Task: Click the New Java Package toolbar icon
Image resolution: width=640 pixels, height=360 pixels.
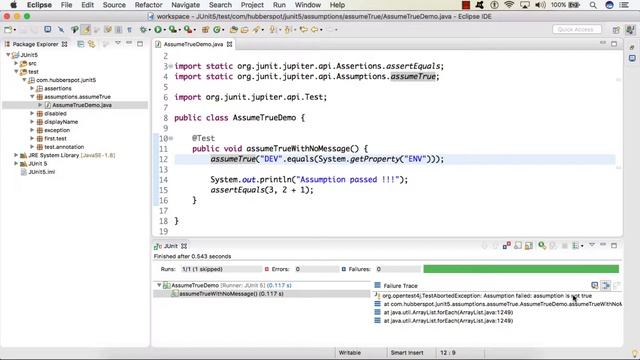Action: click(206, 29)
